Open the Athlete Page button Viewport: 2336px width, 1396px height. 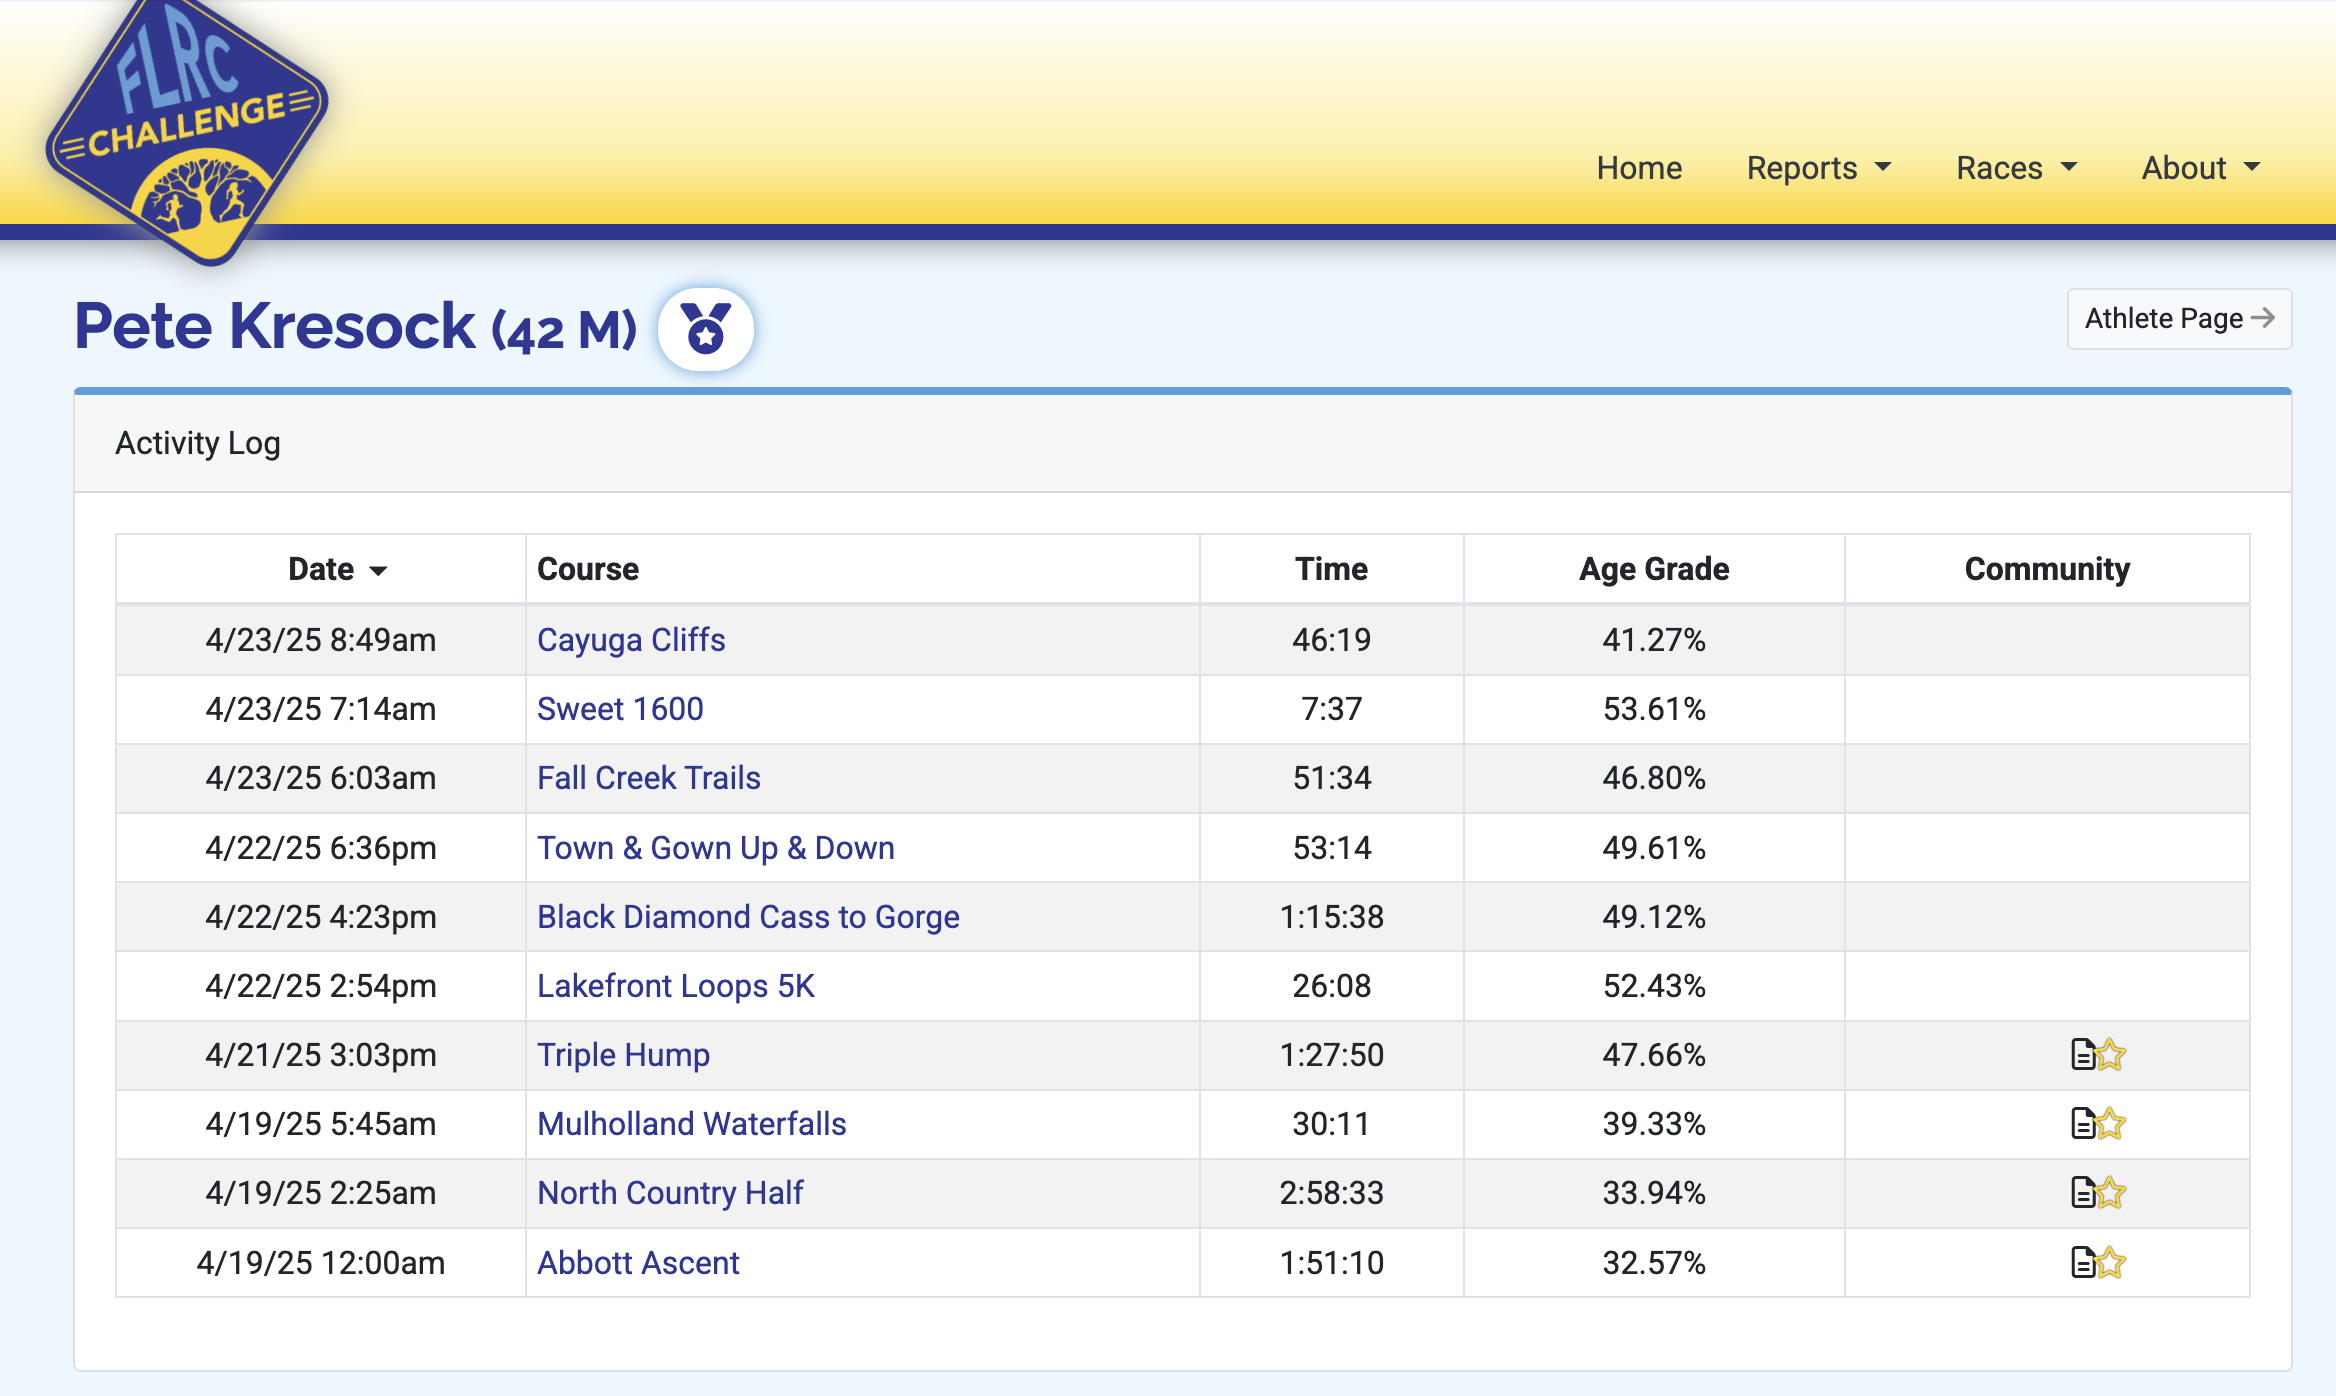pos(2179,319)
